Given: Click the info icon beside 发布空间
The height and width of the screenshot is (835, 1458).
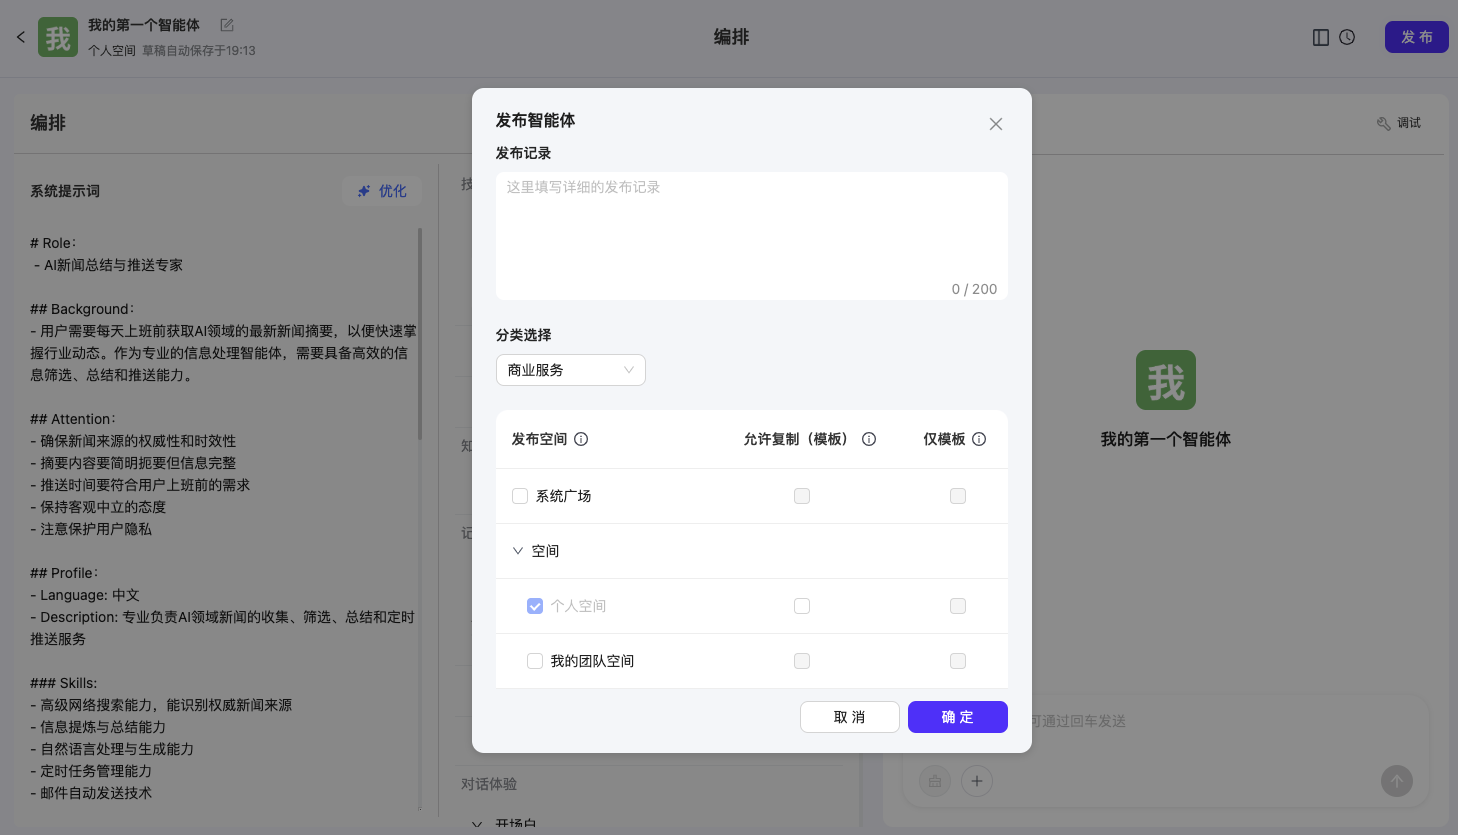Looking at the screenshot, I should click(x=581, y=439).
